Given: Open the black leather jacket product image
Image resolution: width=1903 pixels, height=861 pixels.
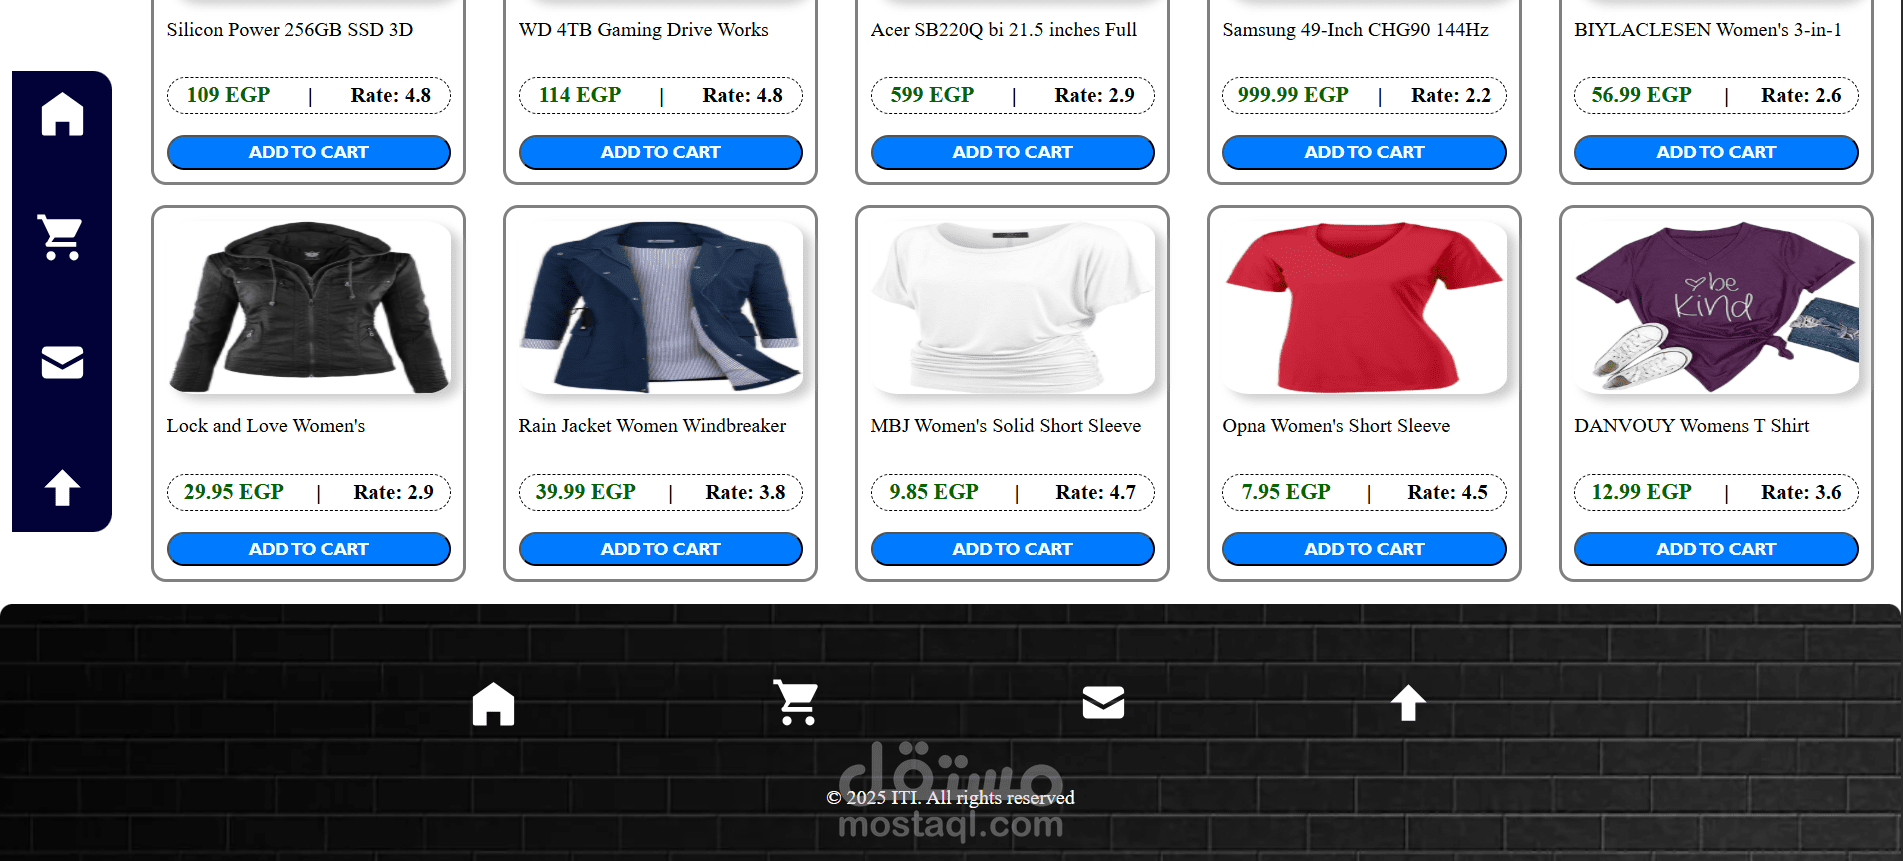Looking at the screenshot, I should (308, 307).
